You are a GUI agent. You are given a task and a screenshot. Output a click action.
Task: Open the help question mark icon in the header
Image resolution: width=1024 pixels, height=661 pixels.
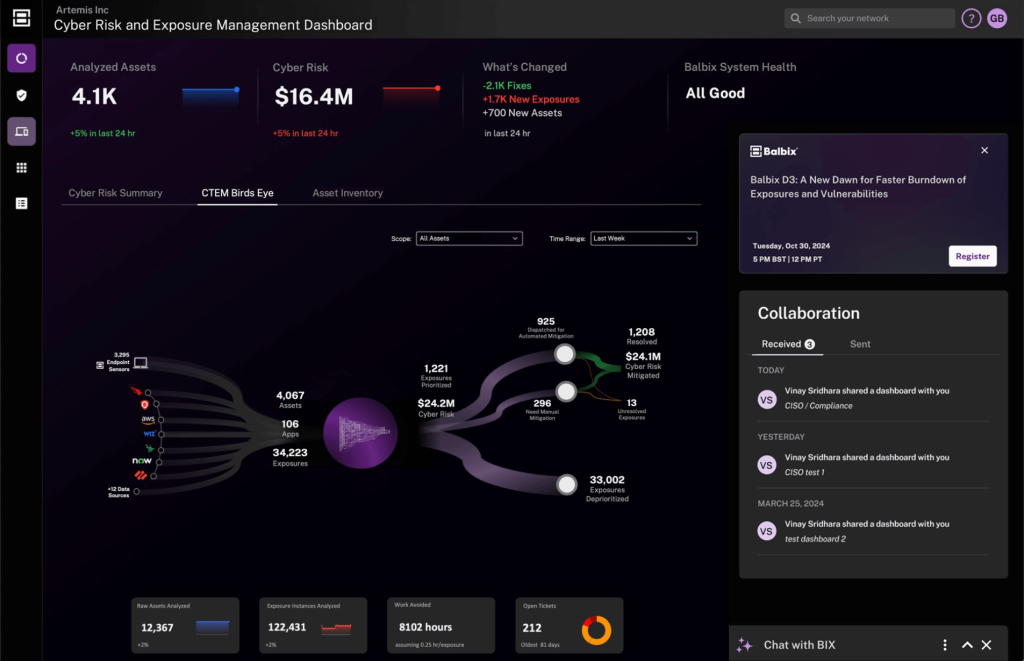[970, 18]
